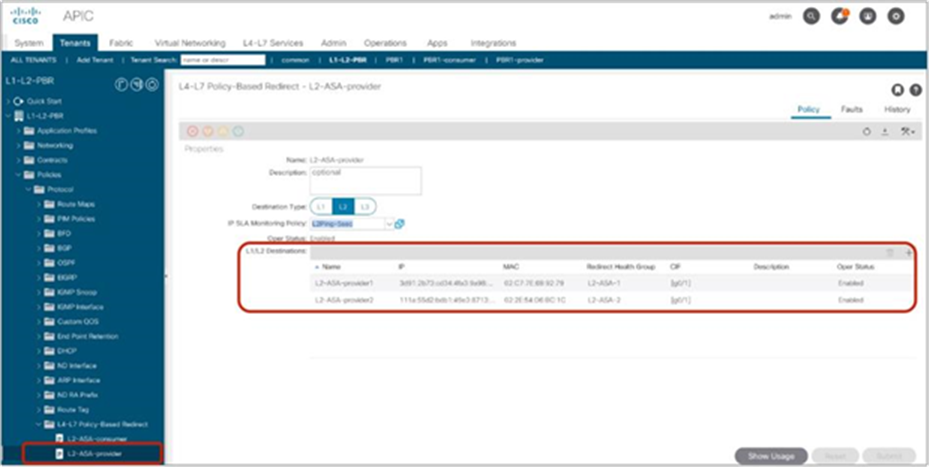Download the policy object with the download icon
The image size is (929, 467).
[885, 132]
